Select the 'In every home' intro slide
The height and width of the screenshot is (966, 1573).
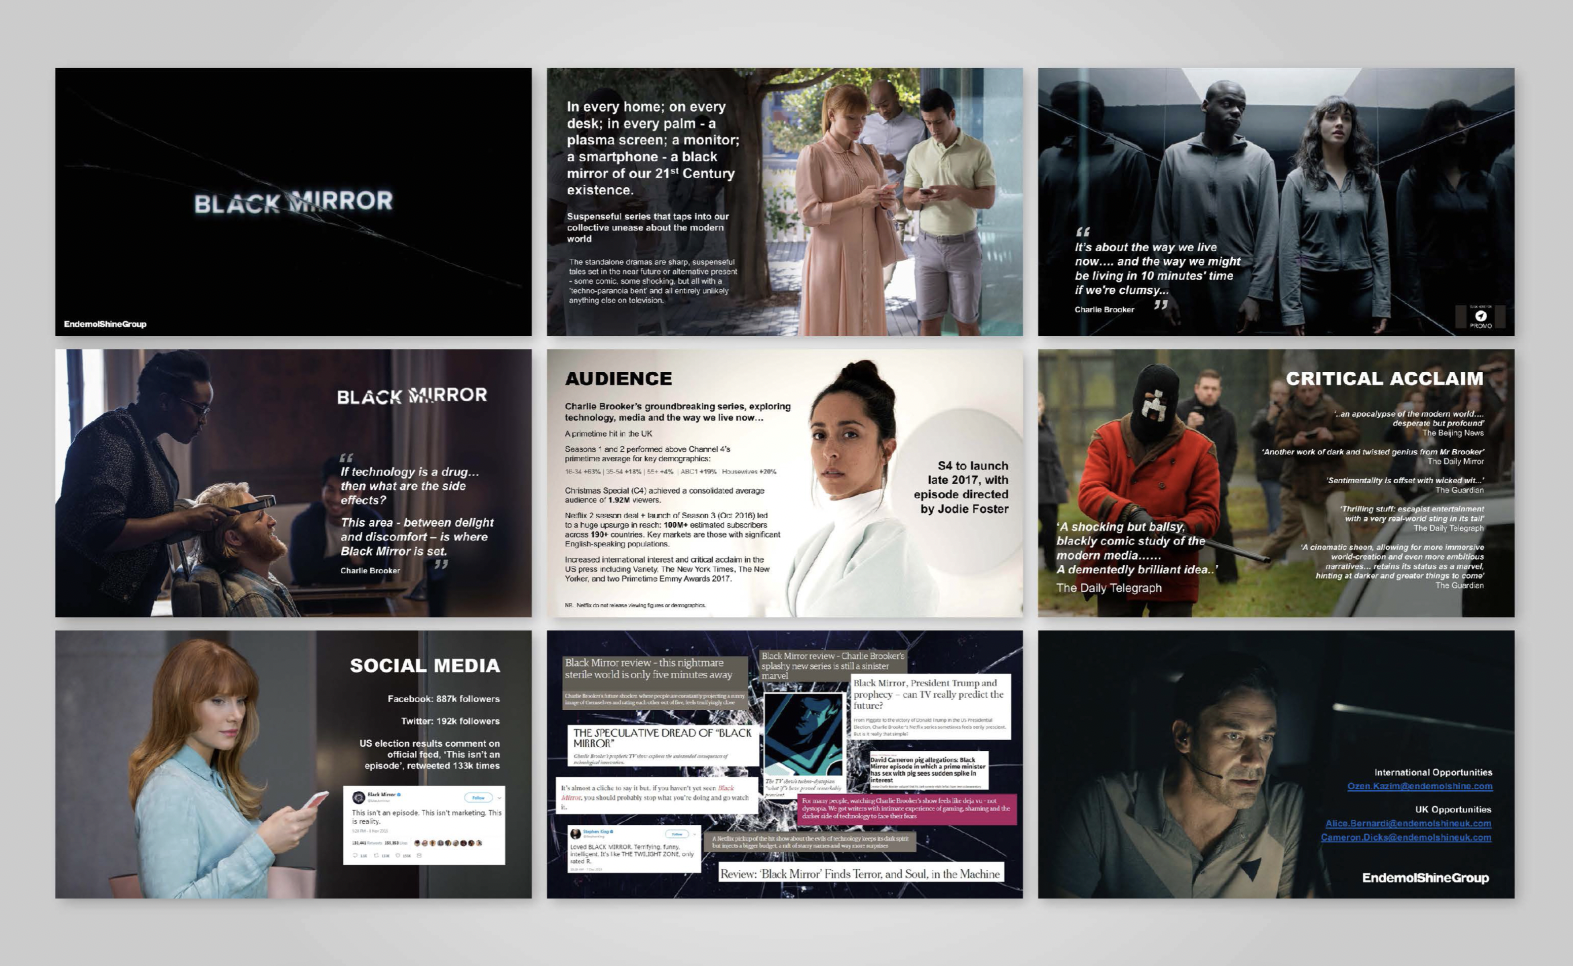point(785,202)
